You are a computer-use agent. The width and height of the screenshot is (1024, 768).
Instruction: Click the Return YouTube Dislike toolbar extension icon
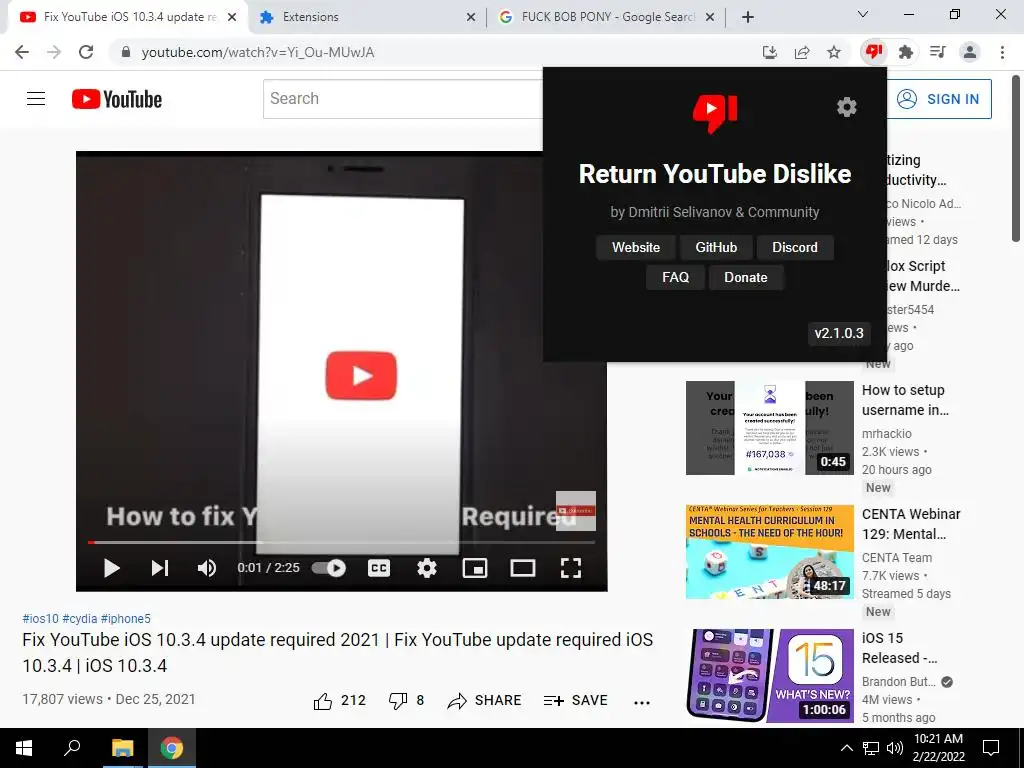coord(873,52)
